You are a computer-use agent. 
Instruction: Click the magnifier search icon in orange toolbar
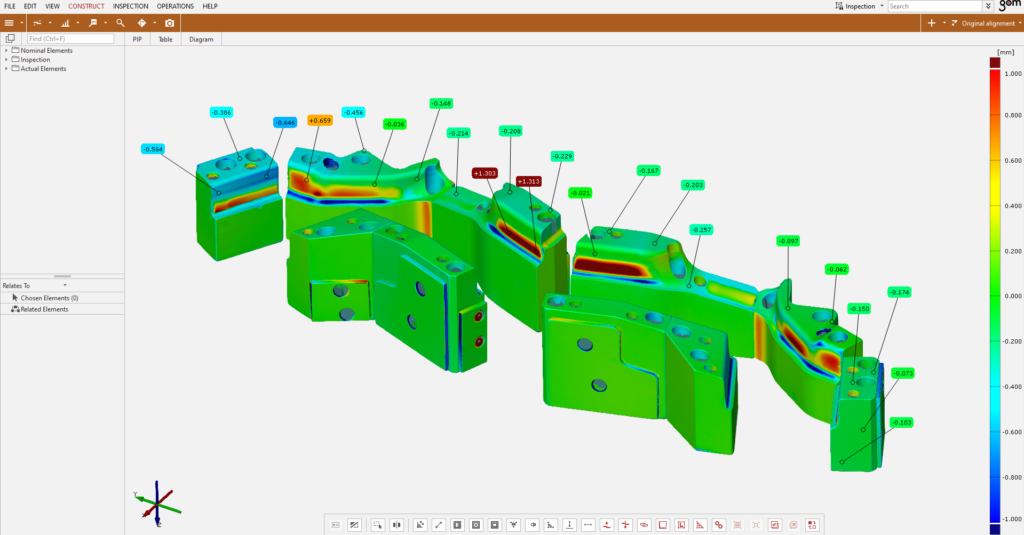coord(120,22)
